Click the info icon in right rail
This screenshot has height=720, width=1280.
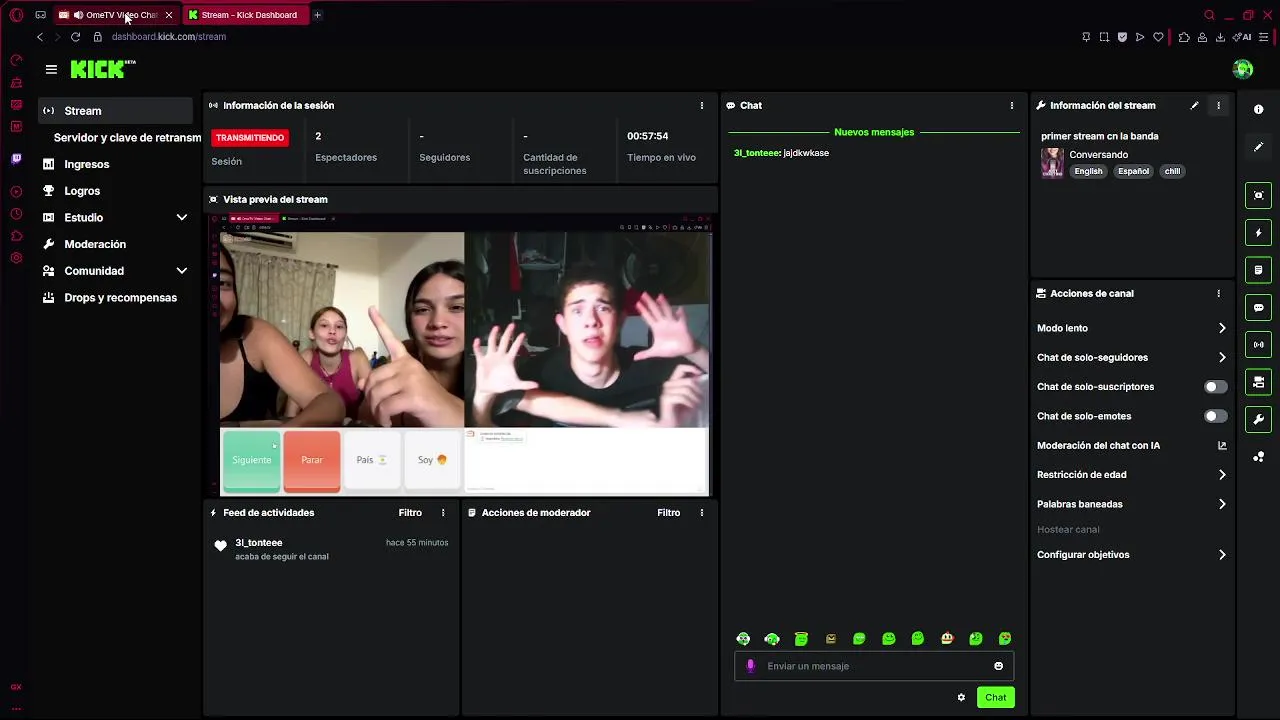click(1258, 109)
